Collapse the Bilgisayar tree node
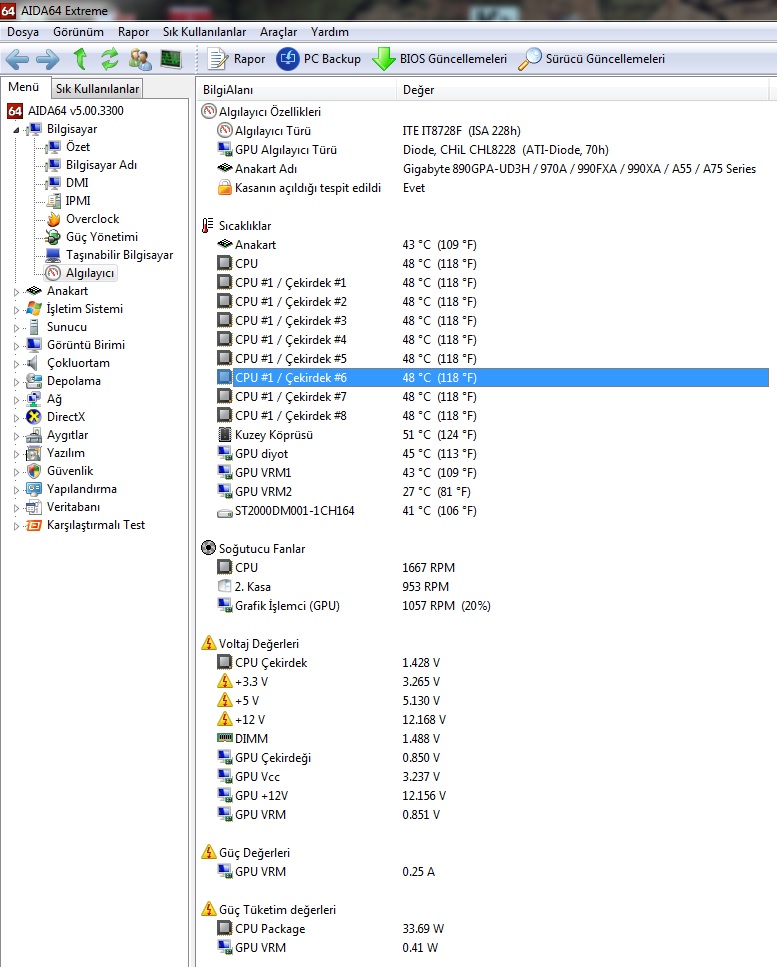Image resolution: width=777 pixels, height=967 pixels. click(x=17, y=130)
